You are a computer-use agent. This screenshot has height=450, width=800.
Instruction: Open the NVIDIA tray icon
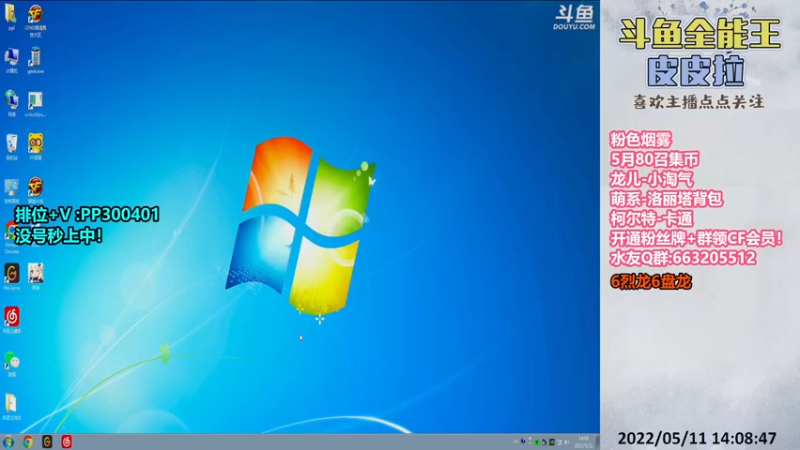552,442
